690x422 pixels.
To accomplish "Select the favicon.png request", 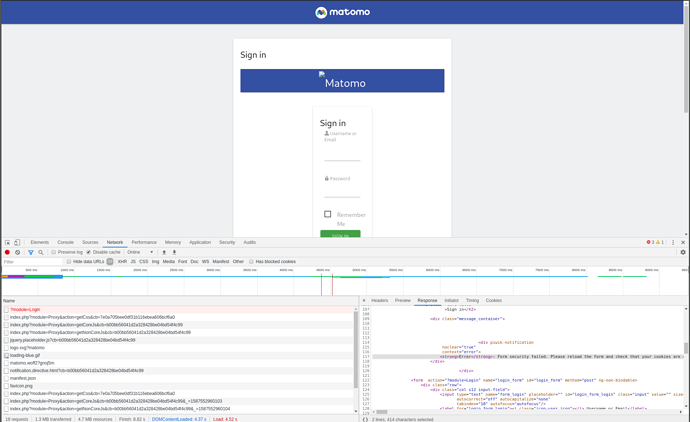I will coord(178,386).
